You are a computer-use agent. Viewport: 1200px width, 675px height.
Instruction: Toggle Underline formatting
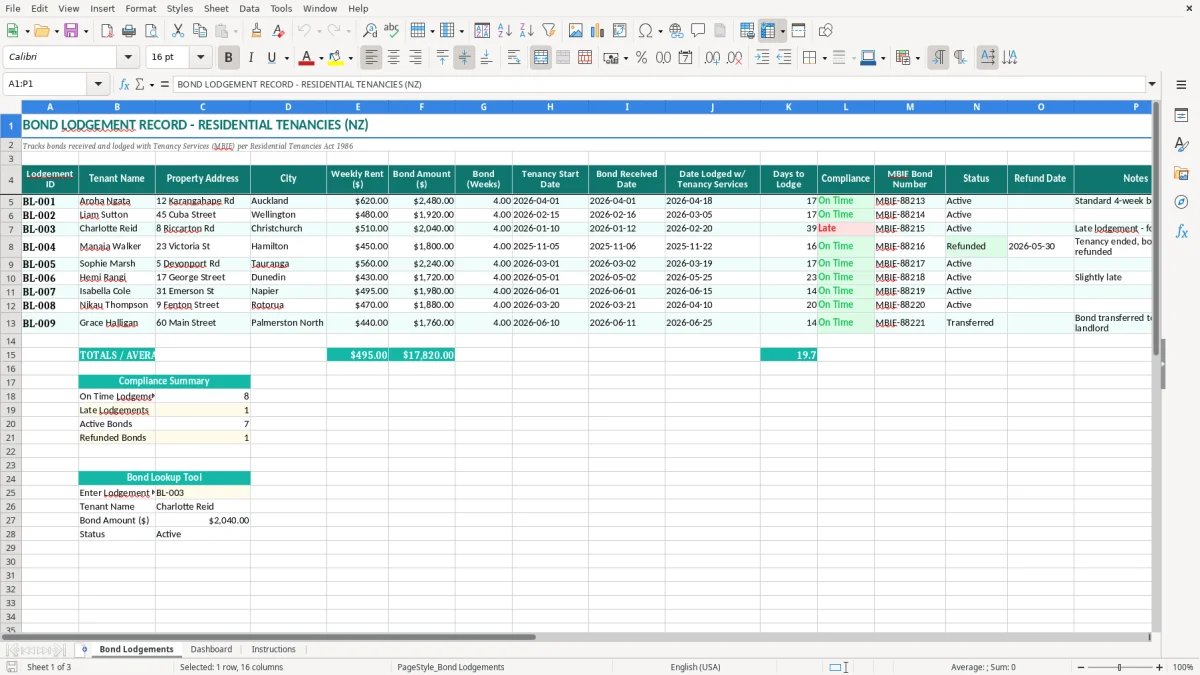pos(273,58)
